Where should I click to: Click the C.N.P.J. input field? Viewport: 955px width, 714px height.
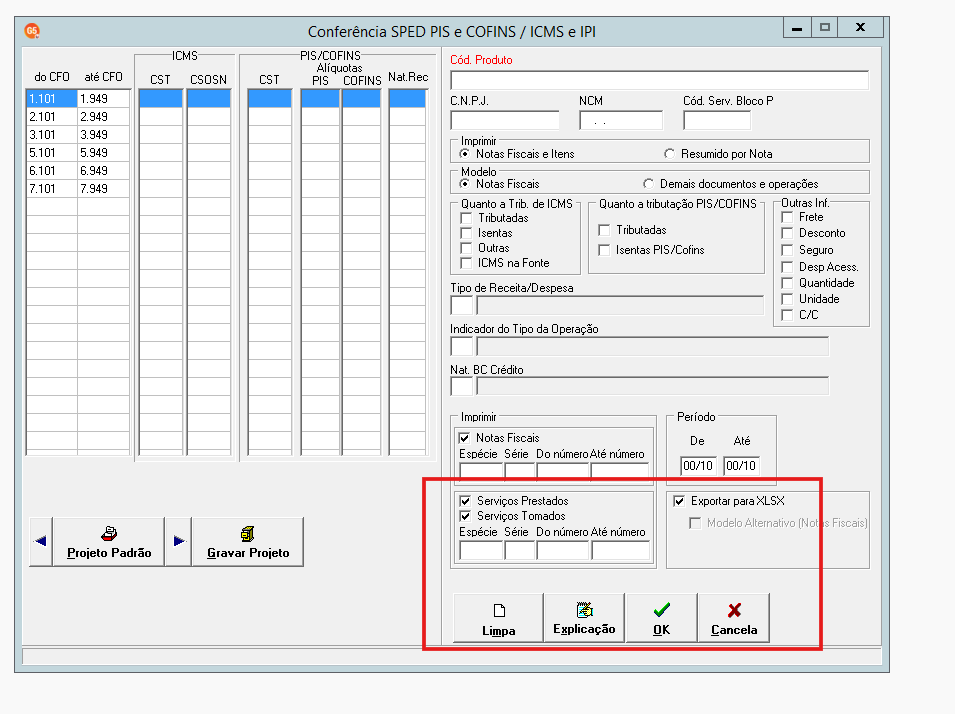(504, 121)
